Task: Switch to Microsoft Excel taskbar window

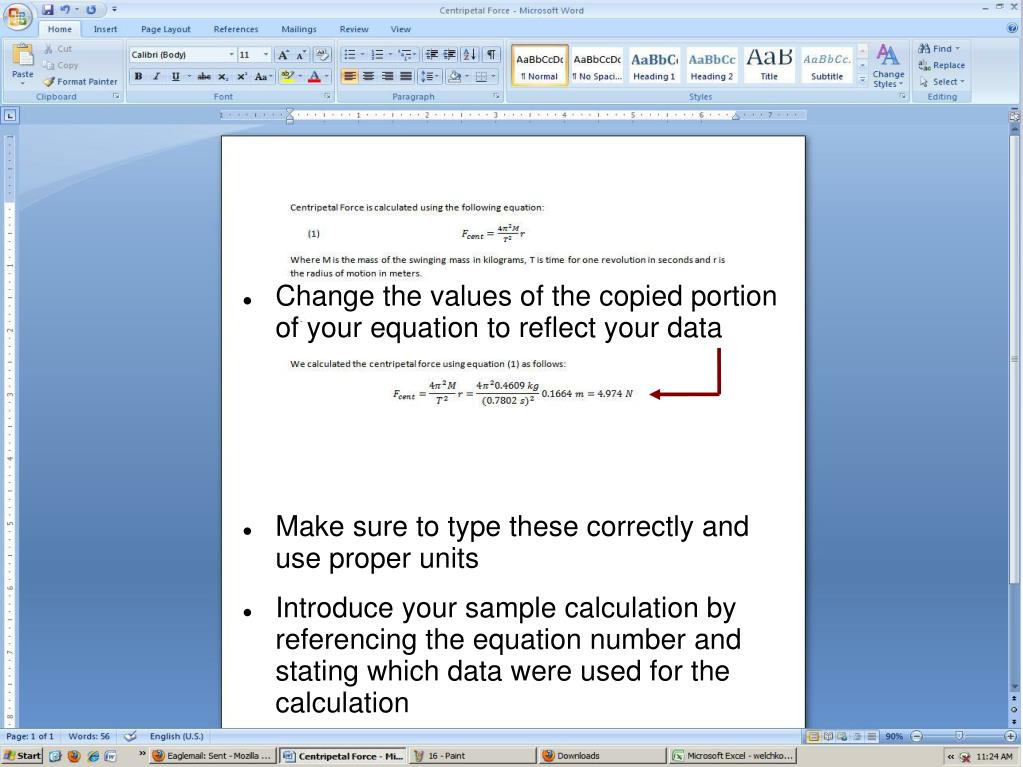Action: pyautogui.click(x=733, y=756)
